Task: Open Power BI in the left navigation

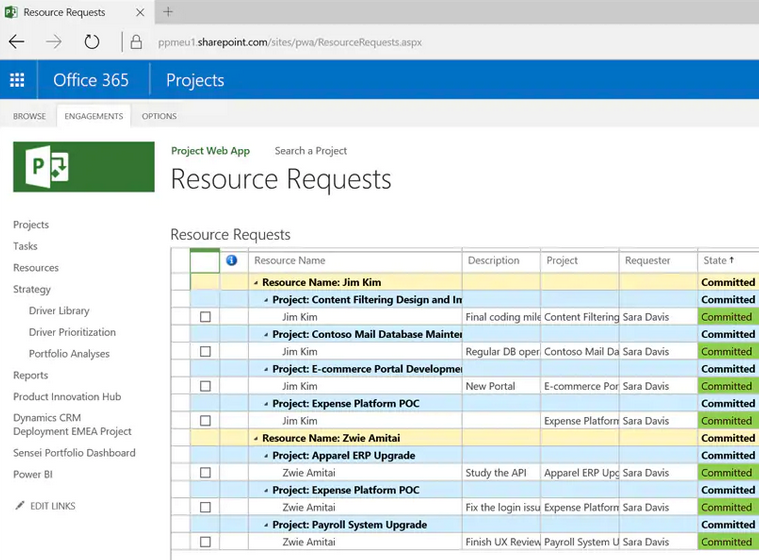Action: tap(33, 474)
